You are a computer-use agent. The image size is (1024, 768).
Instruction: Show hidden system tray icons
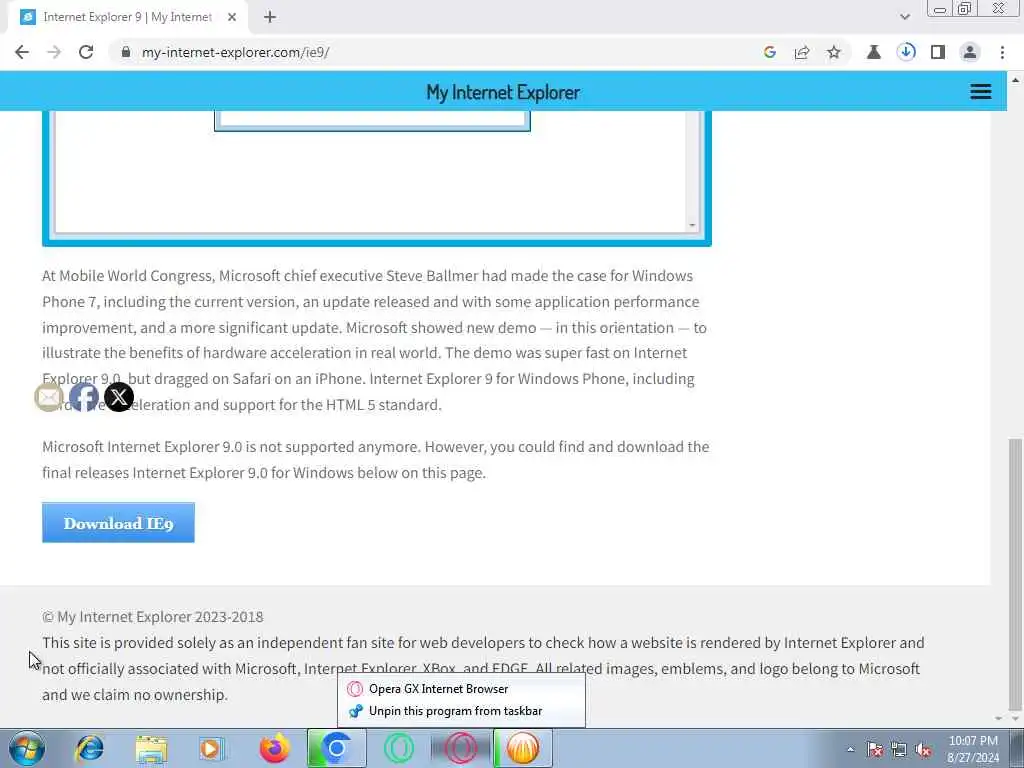(850, 749)
